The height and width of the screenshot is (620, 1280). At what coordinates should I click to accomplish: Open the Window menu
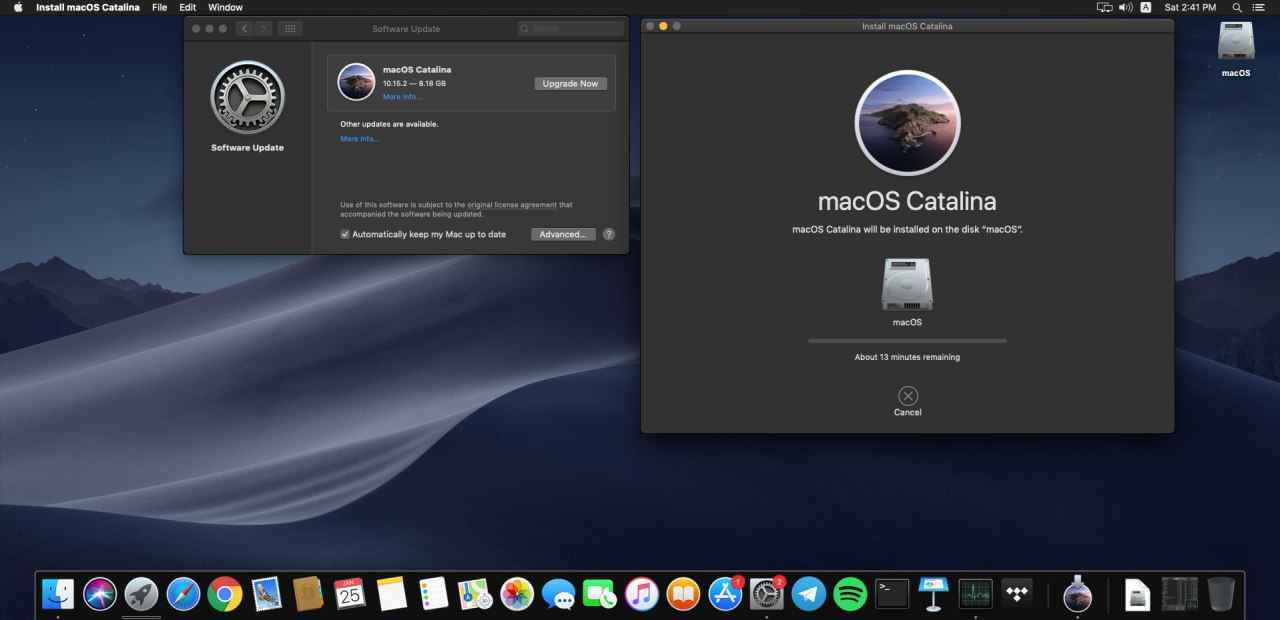click(226, 7)
